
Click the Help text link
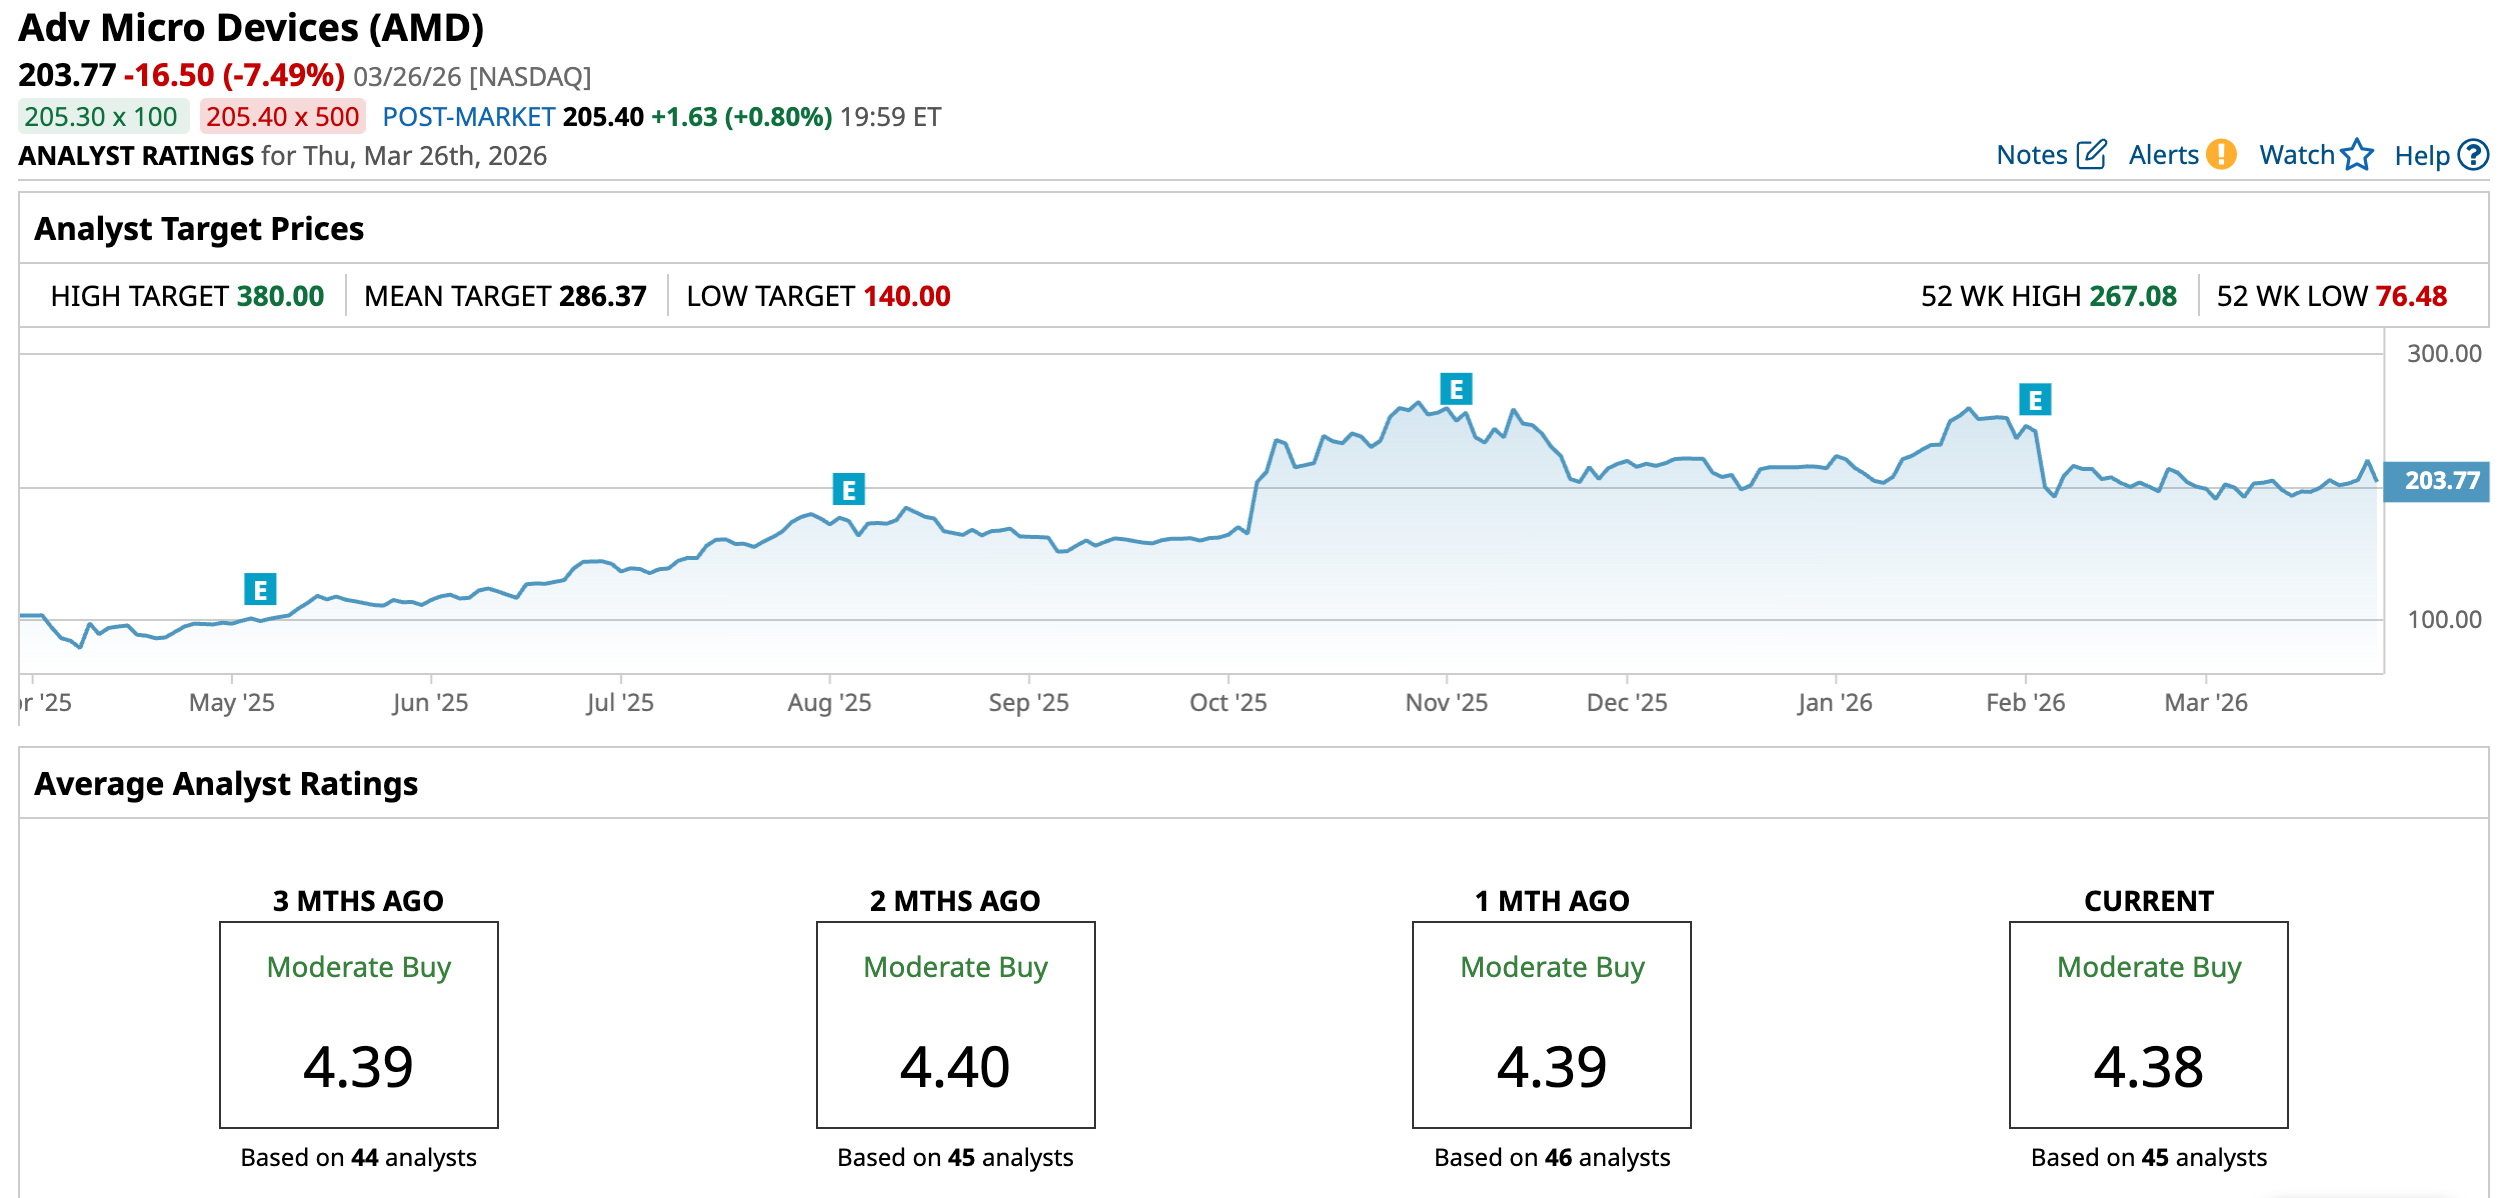click(2421, 156)
